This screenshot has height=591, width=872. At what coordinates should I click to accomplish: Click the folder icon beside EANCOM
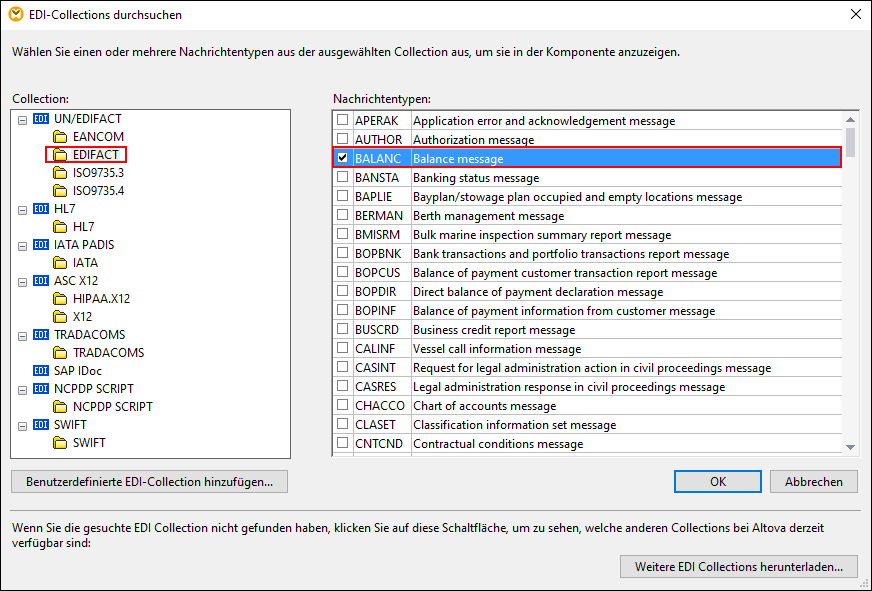60,137
